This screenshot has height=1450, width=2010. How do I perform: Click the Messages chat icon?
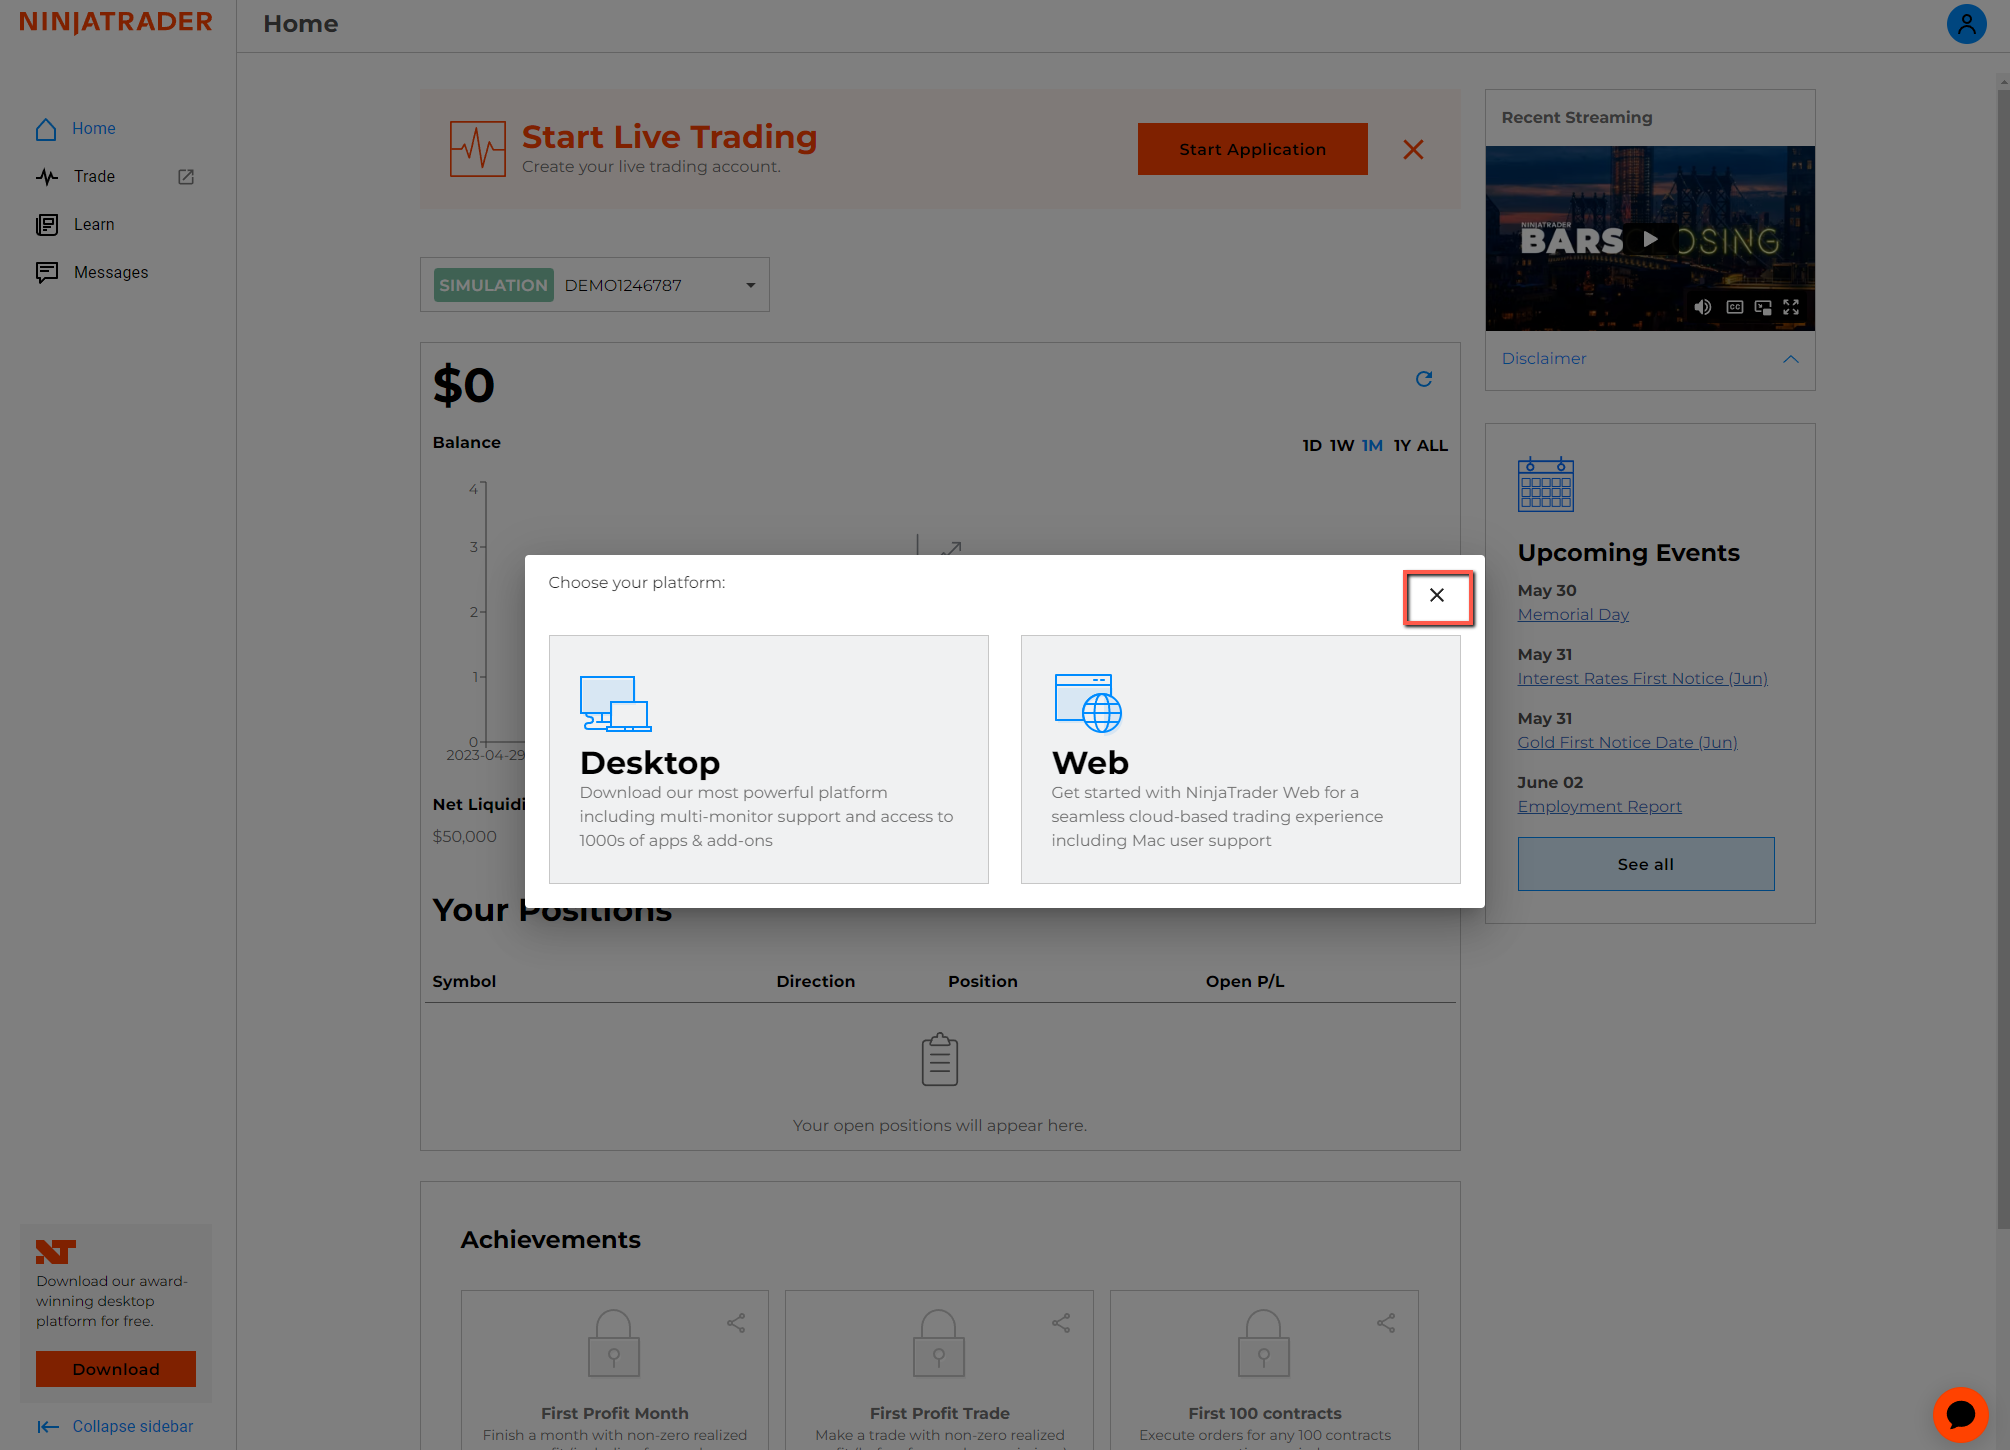click(x=47, y=273)
